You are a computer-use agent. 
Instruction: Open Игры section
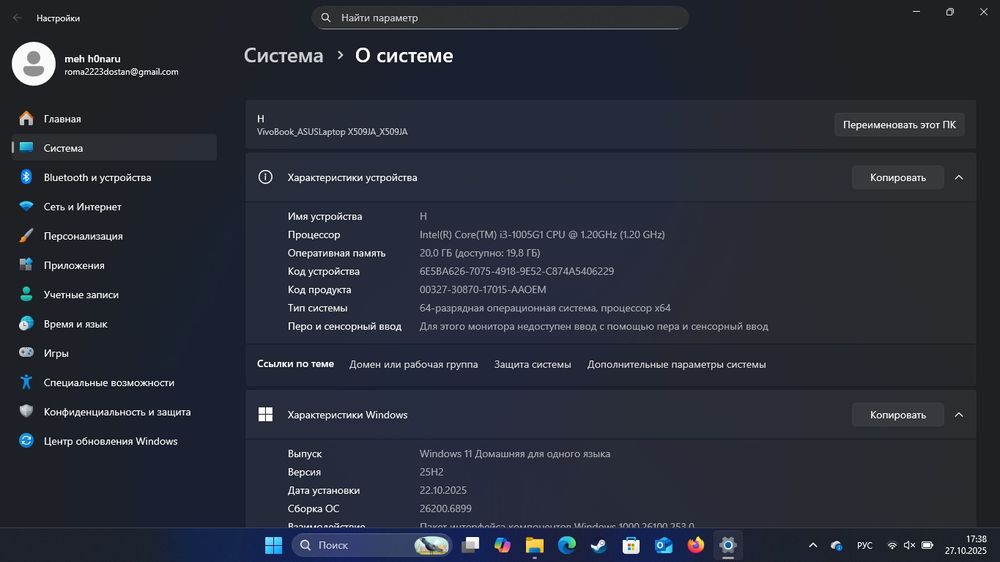tap(115, 353)
